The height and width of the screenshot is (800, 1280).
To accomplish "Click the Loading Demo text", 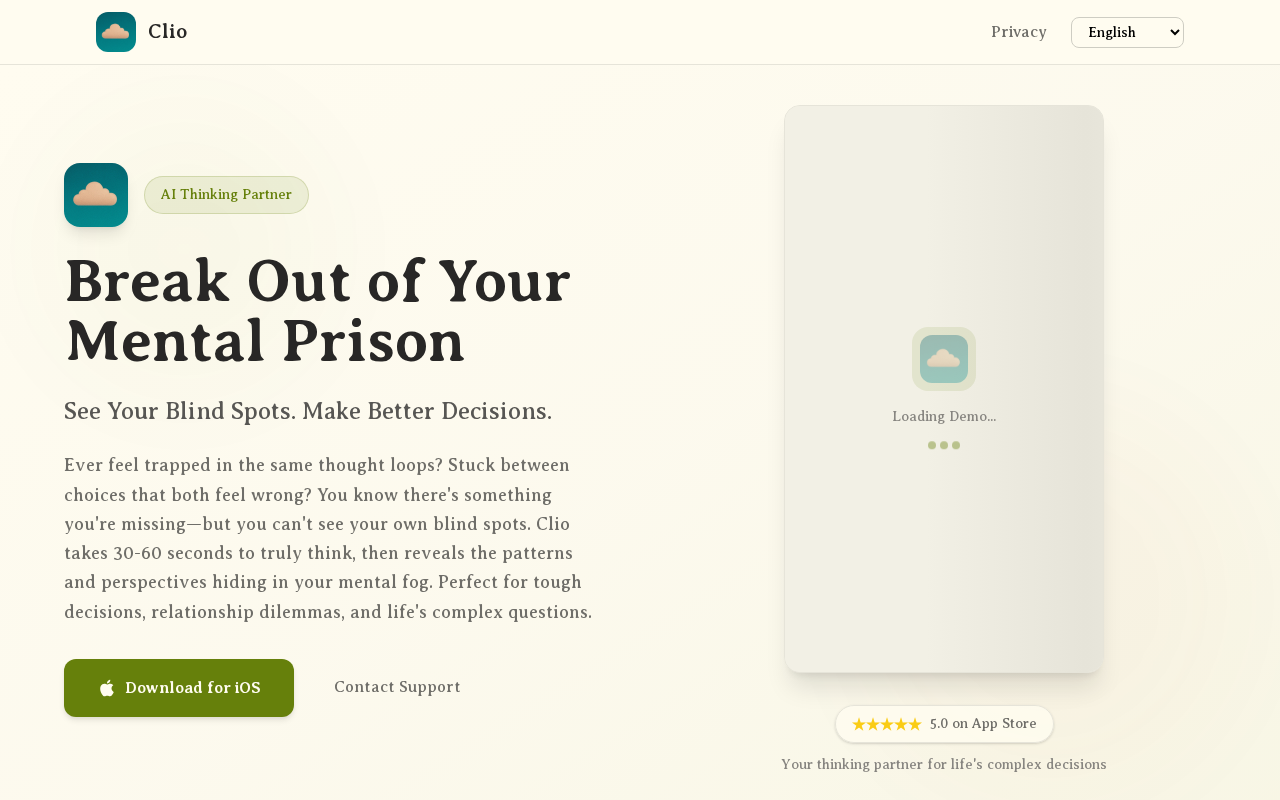I will [x=944, y=417].
